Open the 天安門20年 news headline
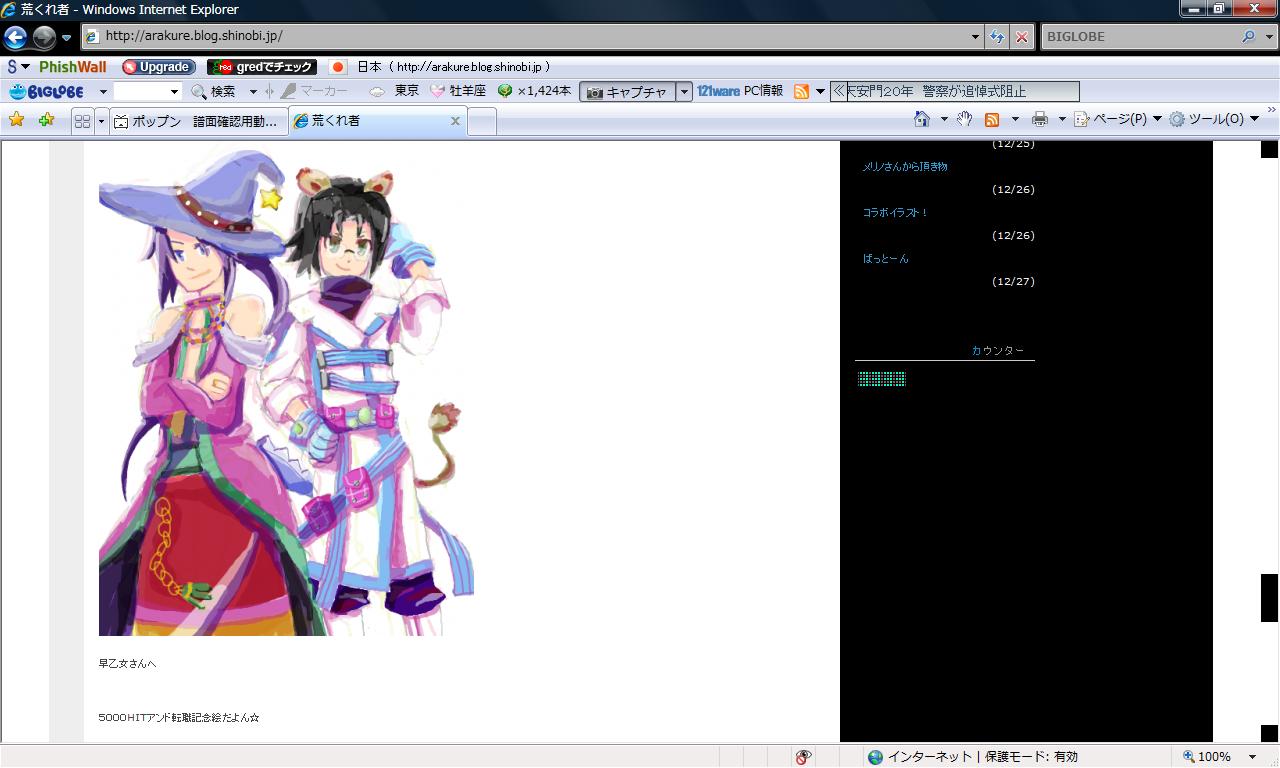 936,91
